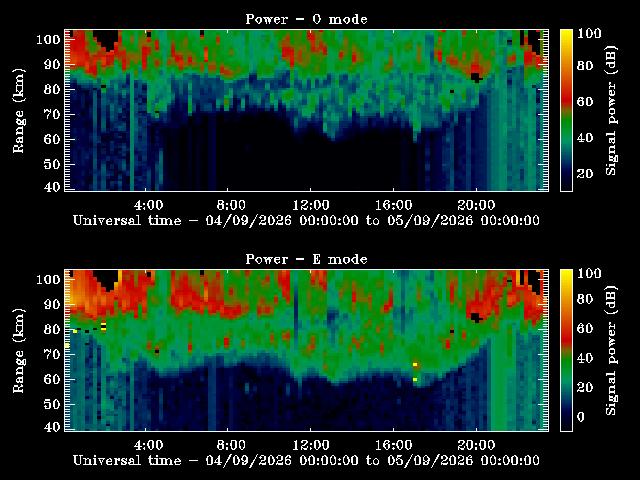This screenshot has height=480, width=640.
Task: Click the 20:00 time tick on the E mode plot
Action: coord(476,444)
